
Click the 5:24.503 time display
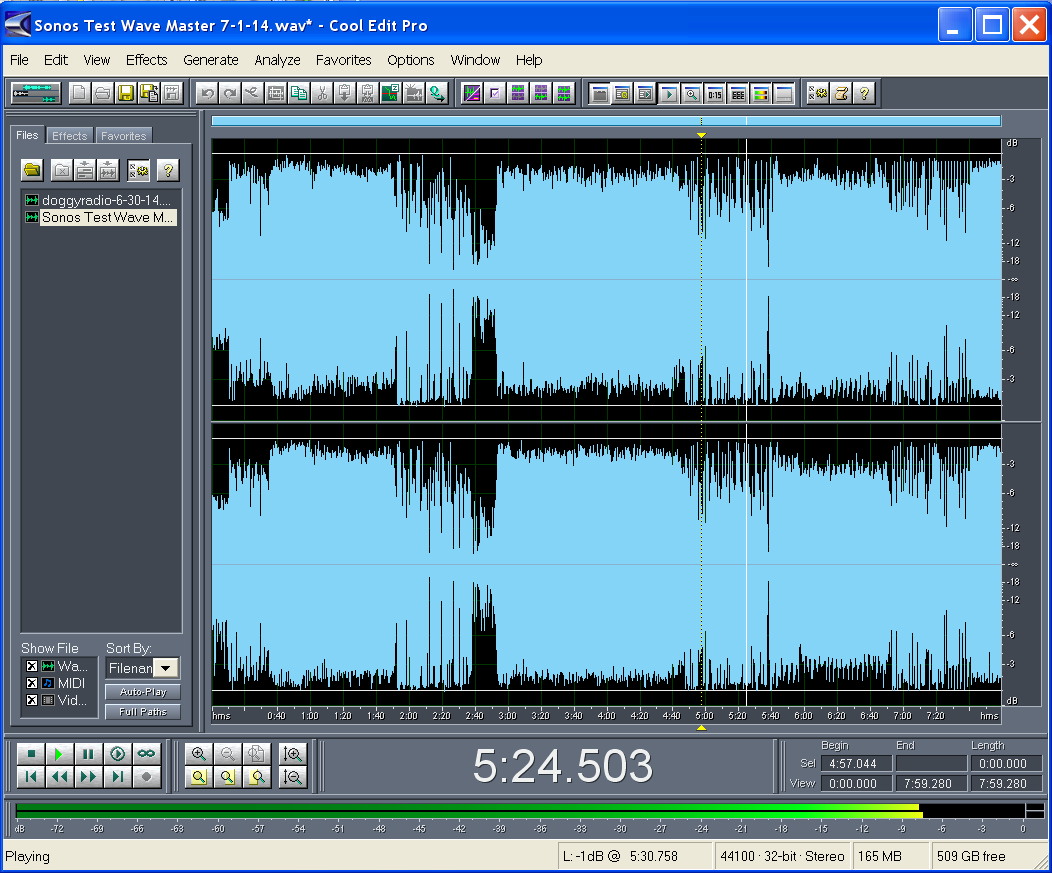tap(562, 766)
